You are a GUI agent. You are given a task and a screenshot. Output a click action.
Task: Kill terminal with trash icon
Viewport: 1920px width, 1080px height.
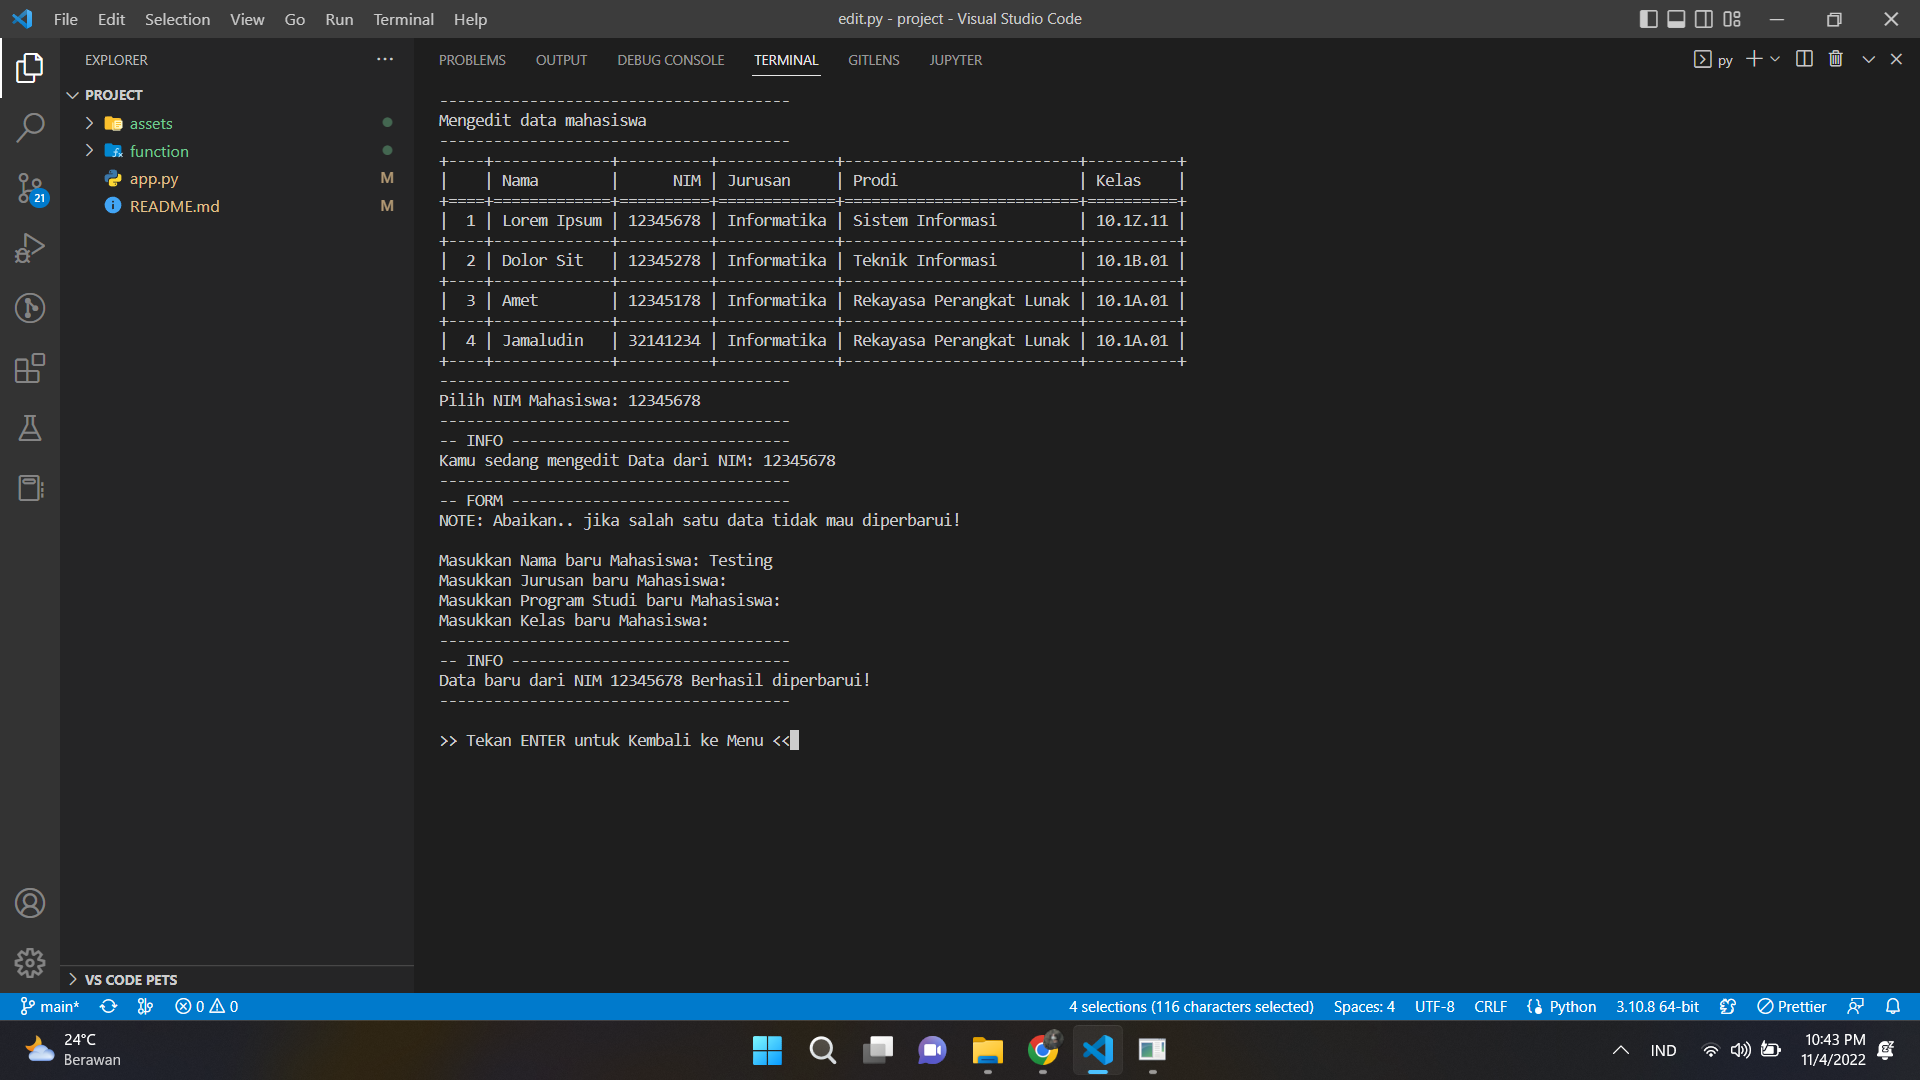click(1835, 59)
